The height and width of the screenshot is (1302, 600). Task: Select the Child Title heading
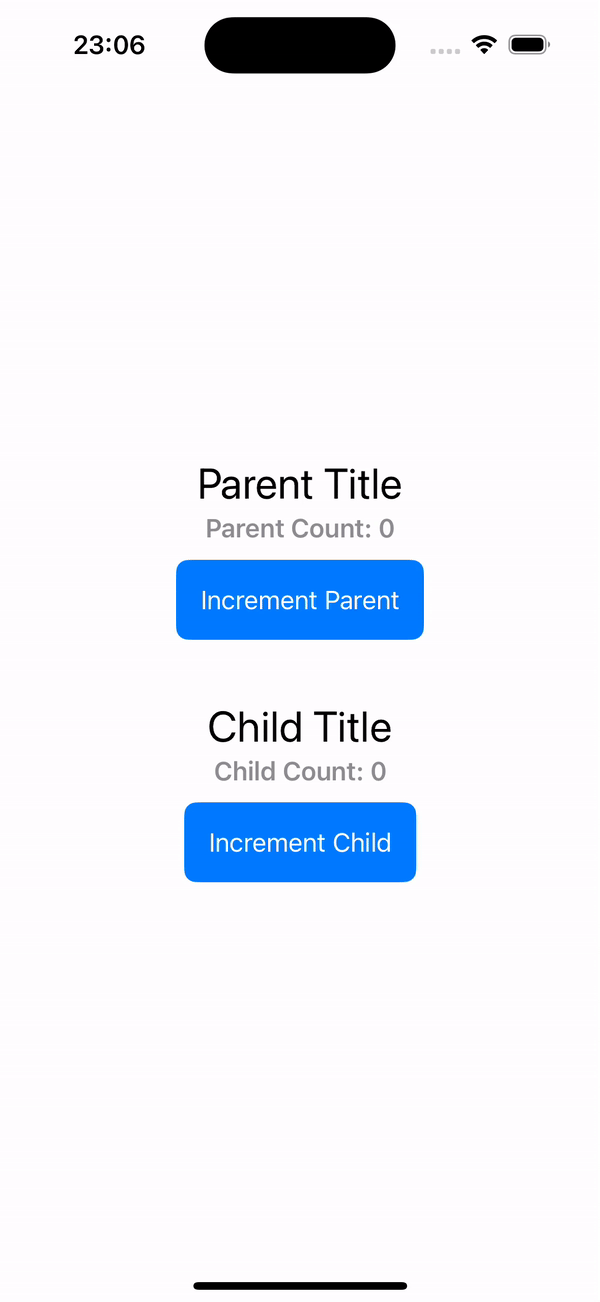click(300, 727)
